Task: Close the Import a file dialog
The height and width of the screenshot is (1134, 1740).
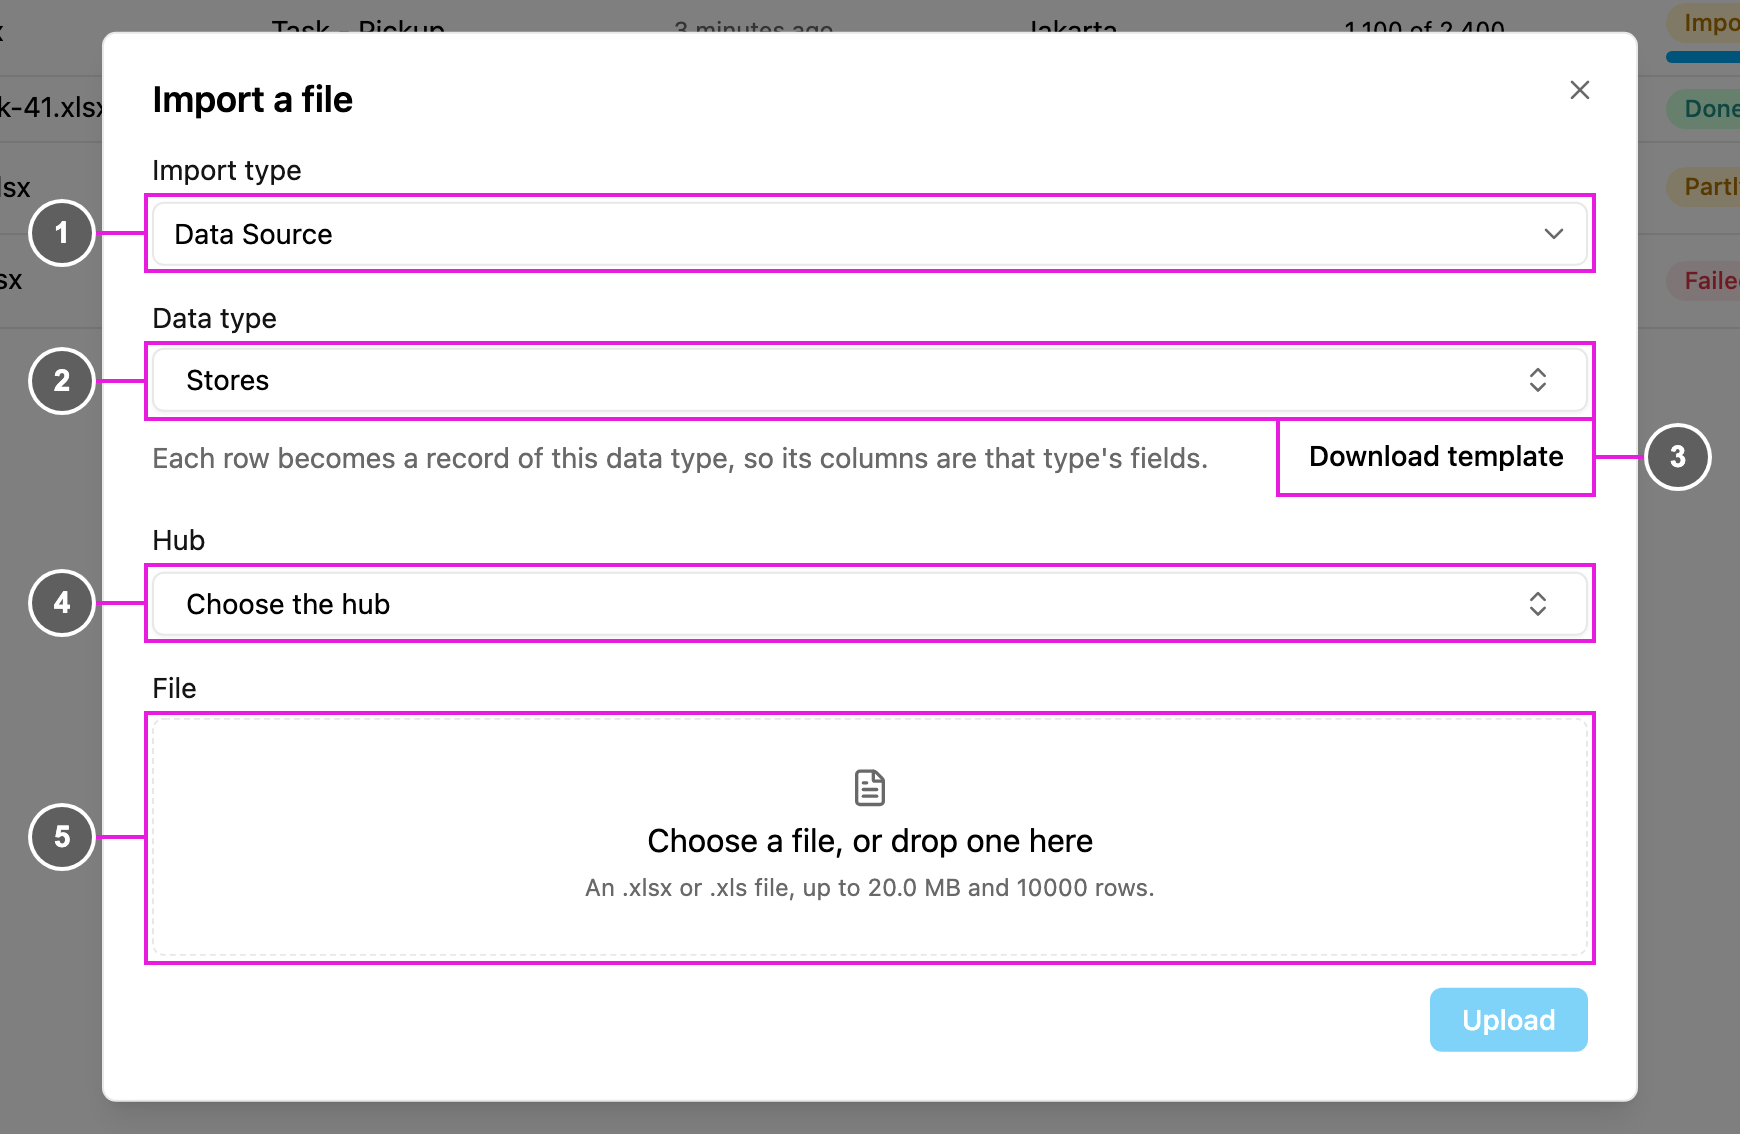Action: (1580, 90)
